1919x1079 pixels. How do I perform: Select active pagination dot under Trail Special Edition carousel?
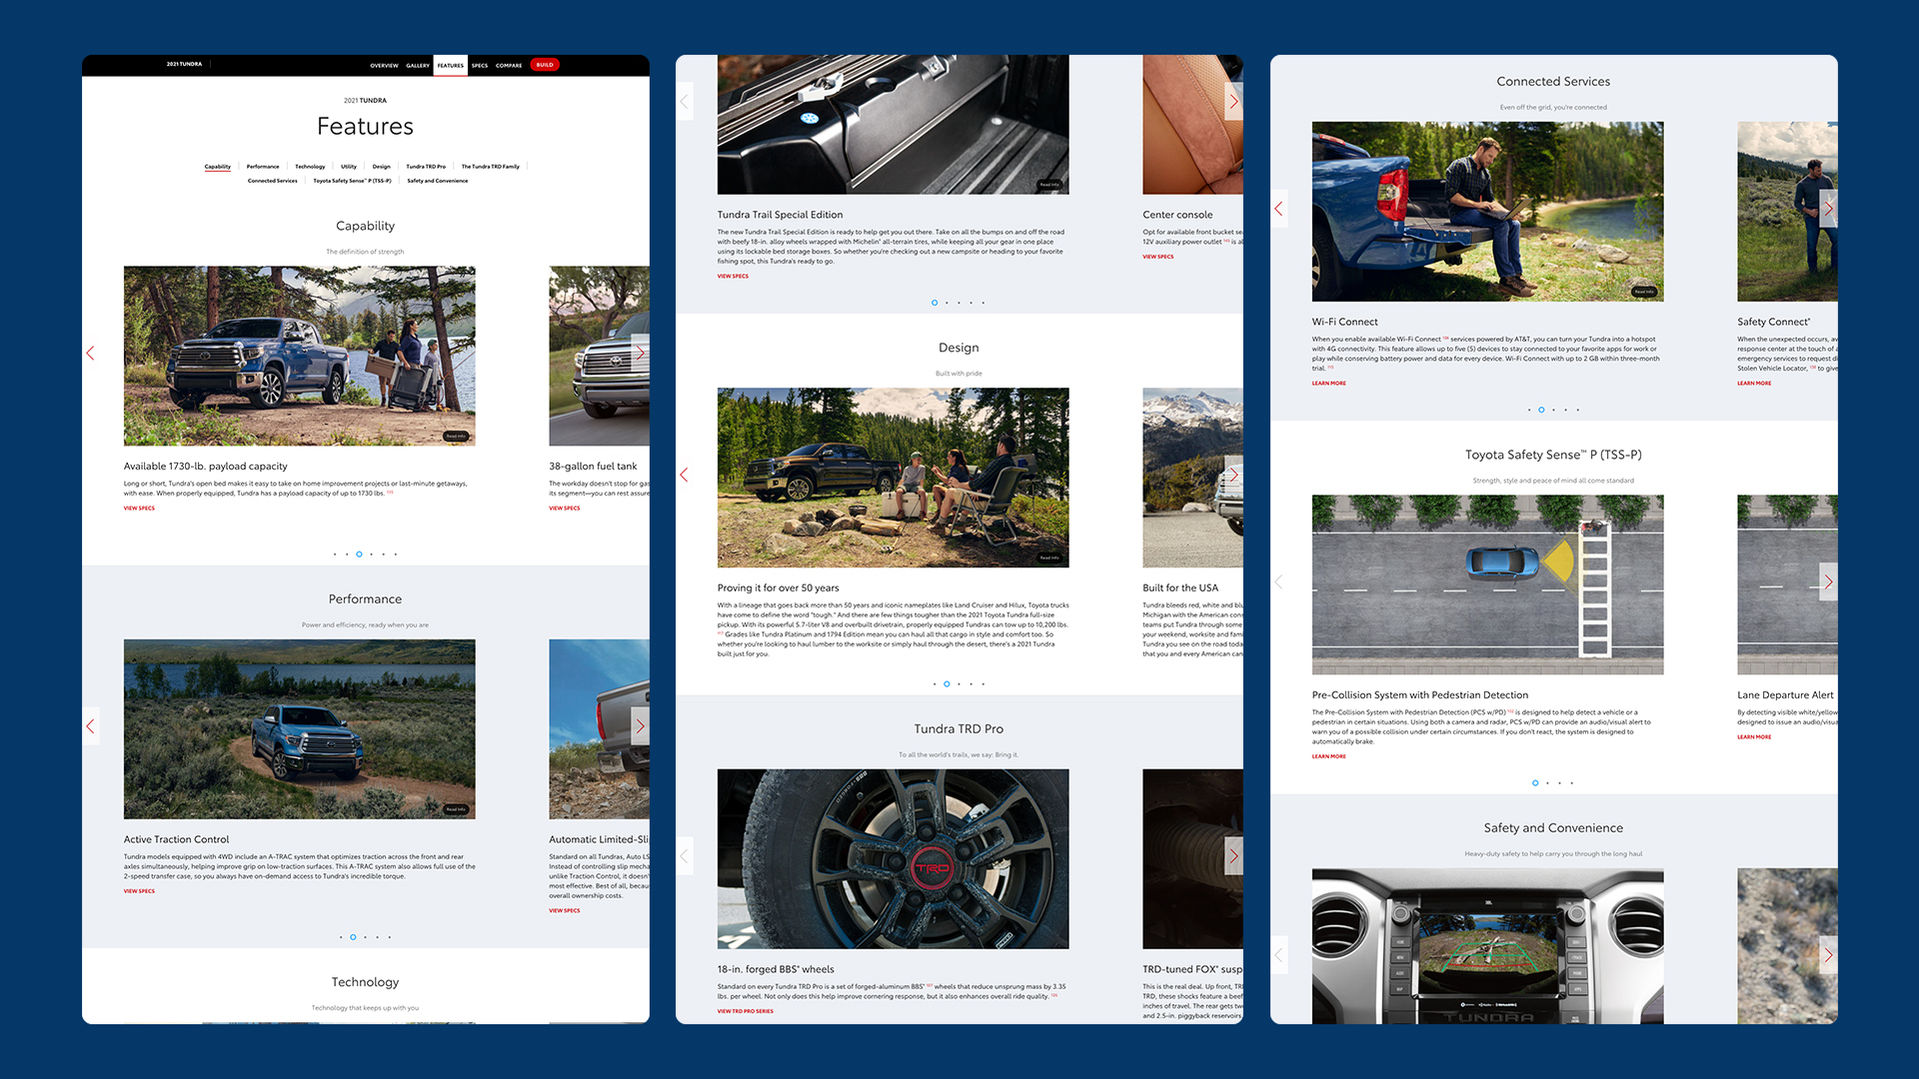pyautogui.click(x=935, y=303)
